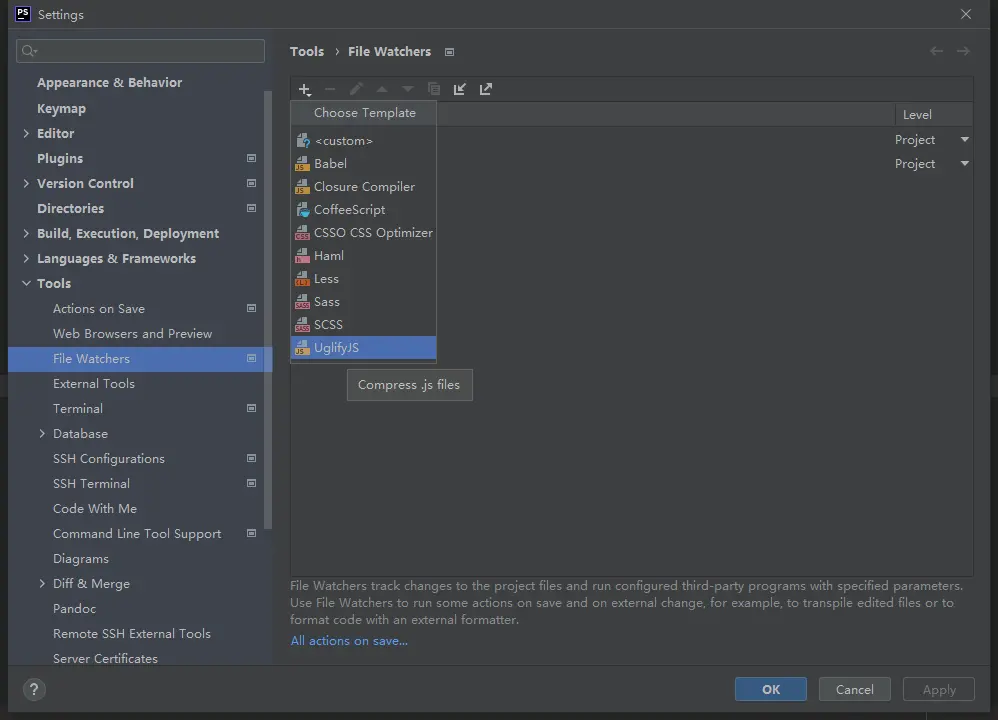Select Server Certificates

[105, 659]
